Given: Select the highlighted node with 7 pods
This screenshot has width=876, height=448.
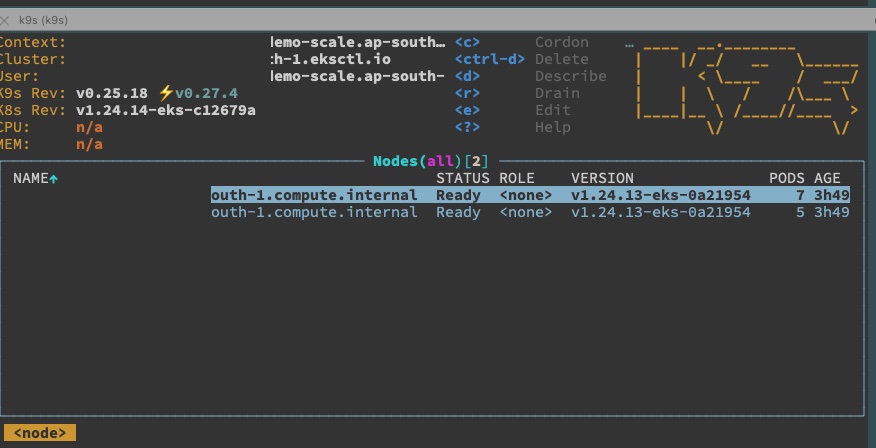Looking at the screenshot, I should pos(530,195).
